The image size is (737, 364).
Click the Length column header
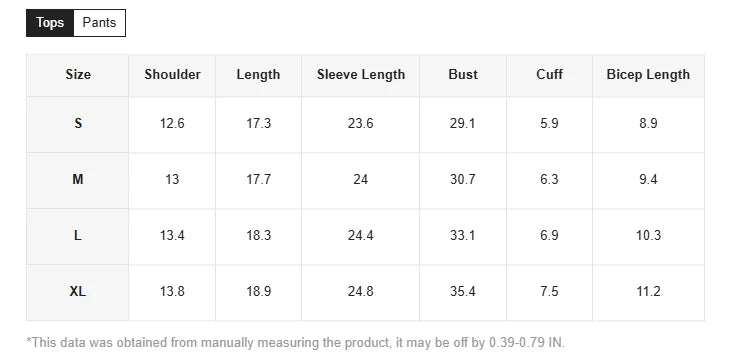pyautogui.click(x=259, y=75)
